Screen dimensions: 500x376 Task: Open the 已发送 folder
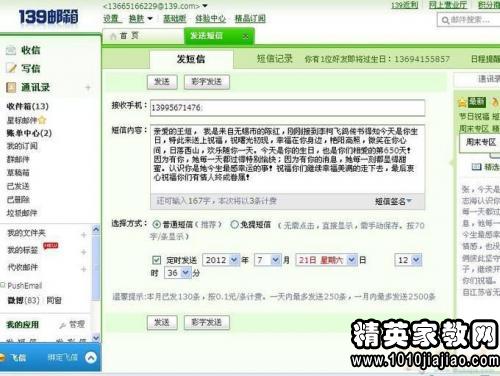18,186
